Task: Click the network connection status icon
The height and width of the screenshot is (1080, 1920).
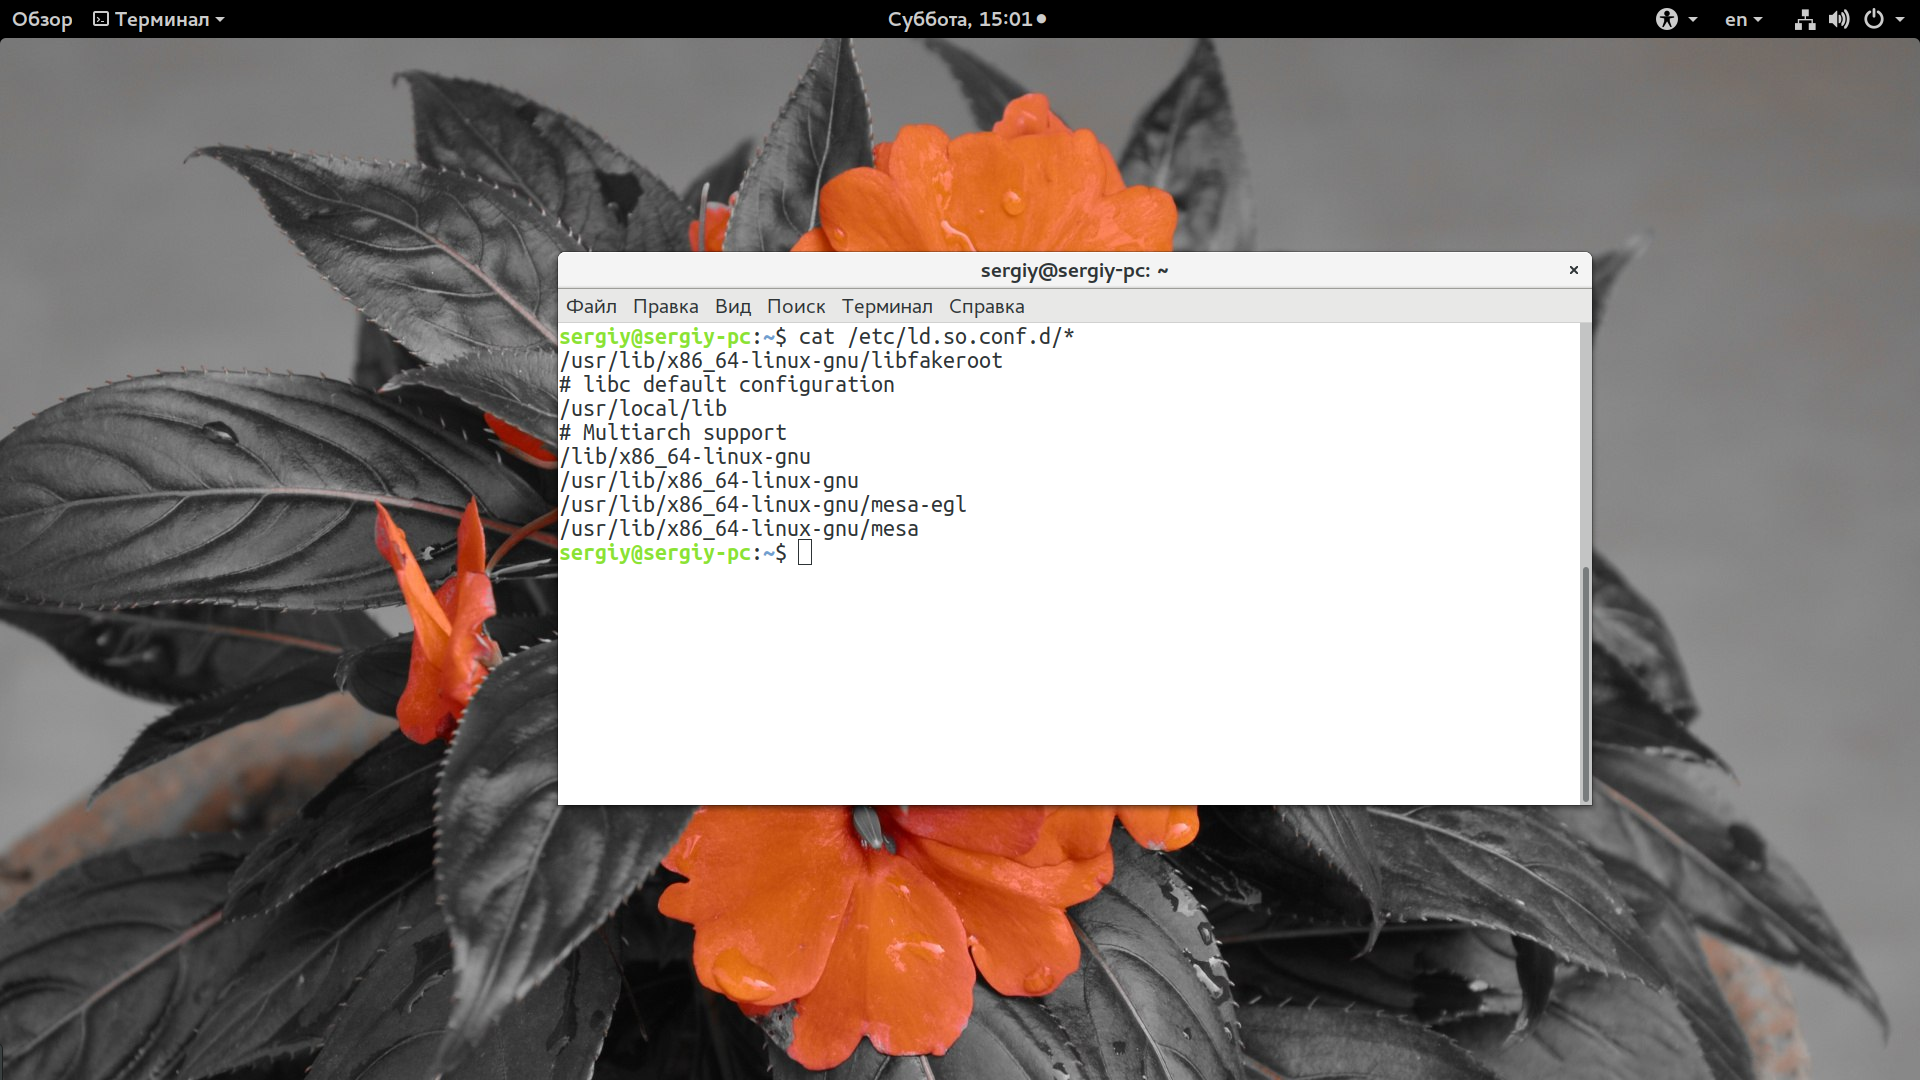Action: [1804, 18]
